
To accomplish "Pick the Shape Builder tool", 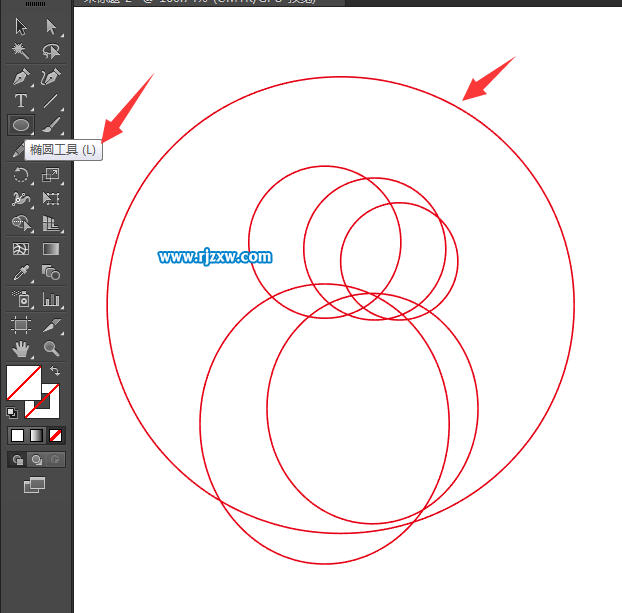I will point(21,223).
